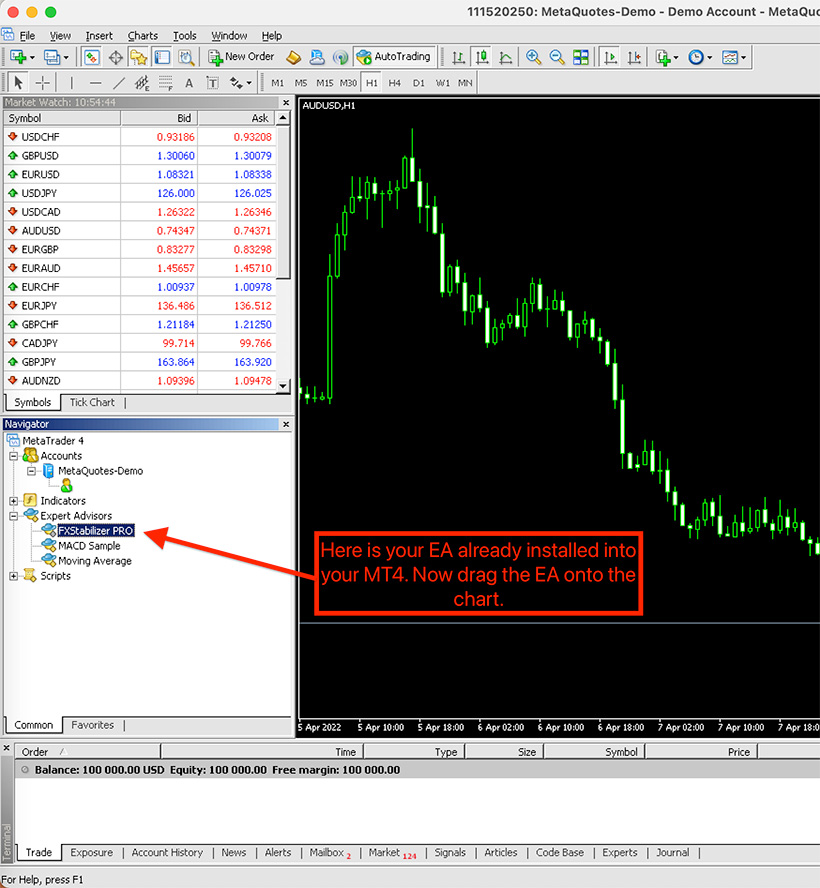Screen dimensions: 820x888
Task: Open the Profiles dropdown arrow
Action: click(x=66, y=58)
